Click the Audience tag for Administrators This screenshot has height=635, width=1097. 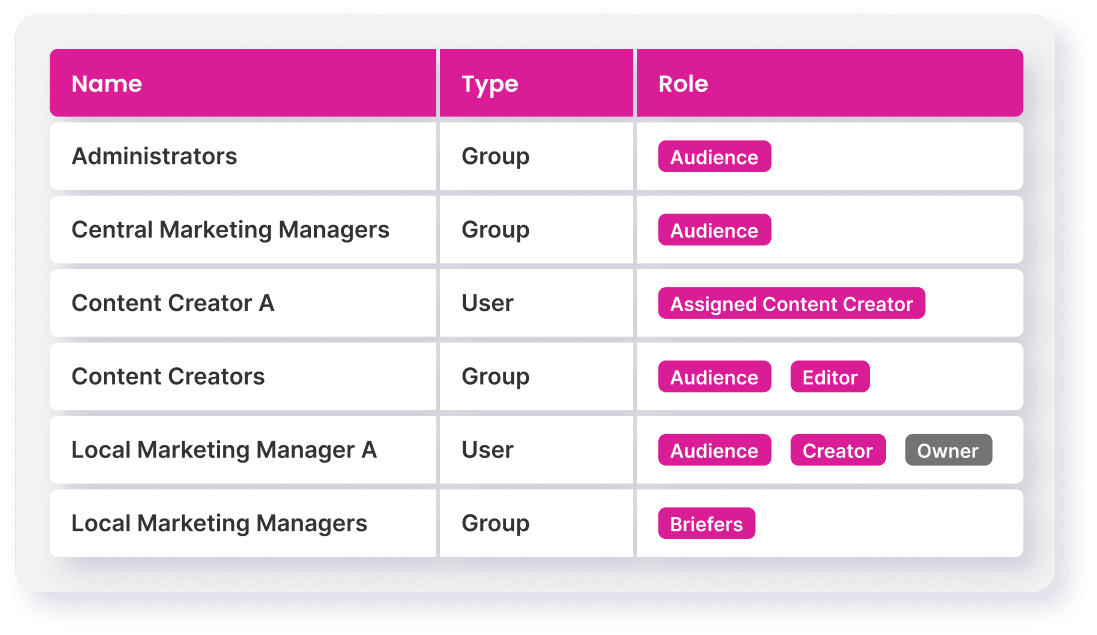click(x=714, y=157)
